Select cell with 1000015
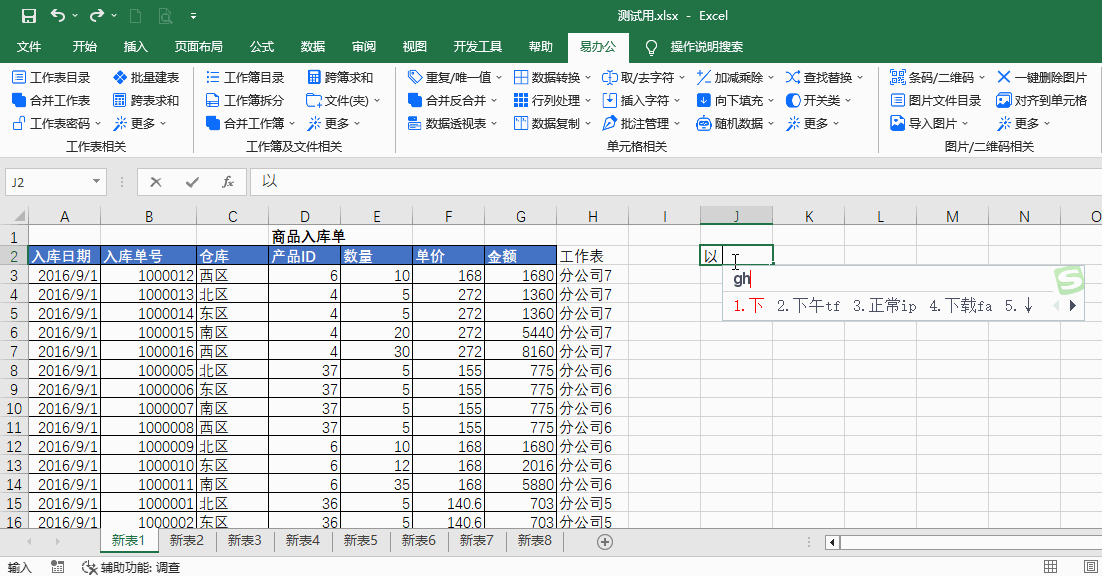The height and width of the screenshot is (576, 1102). tap(148, 333)
